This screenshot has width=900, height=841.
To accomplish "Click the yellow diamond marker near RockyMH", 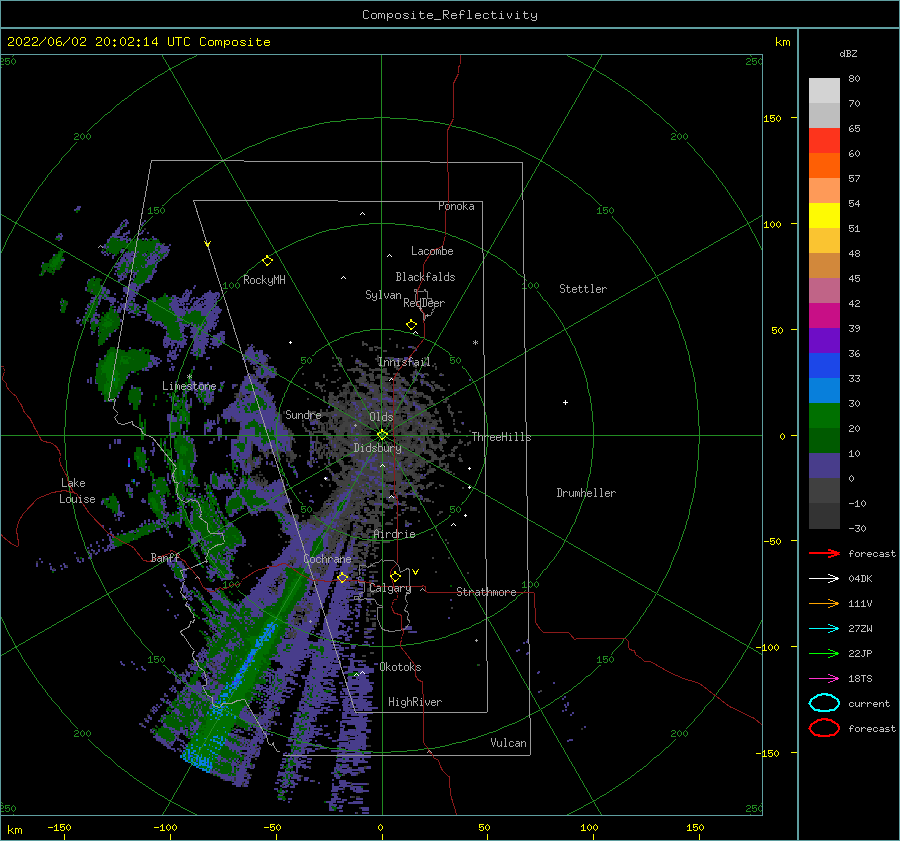I will pos(267,261).
